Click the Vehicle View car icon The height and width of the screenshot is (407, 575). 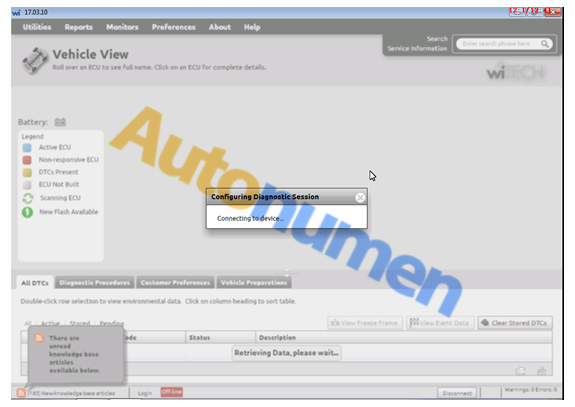point(35,60)
